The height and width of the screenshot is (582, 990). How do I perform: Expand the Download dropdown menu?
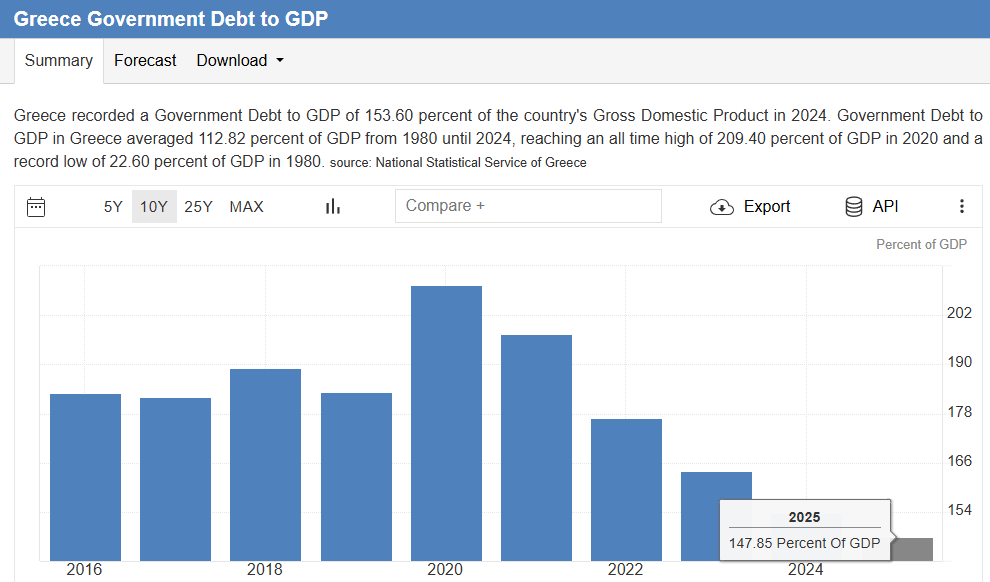(240, 61)
